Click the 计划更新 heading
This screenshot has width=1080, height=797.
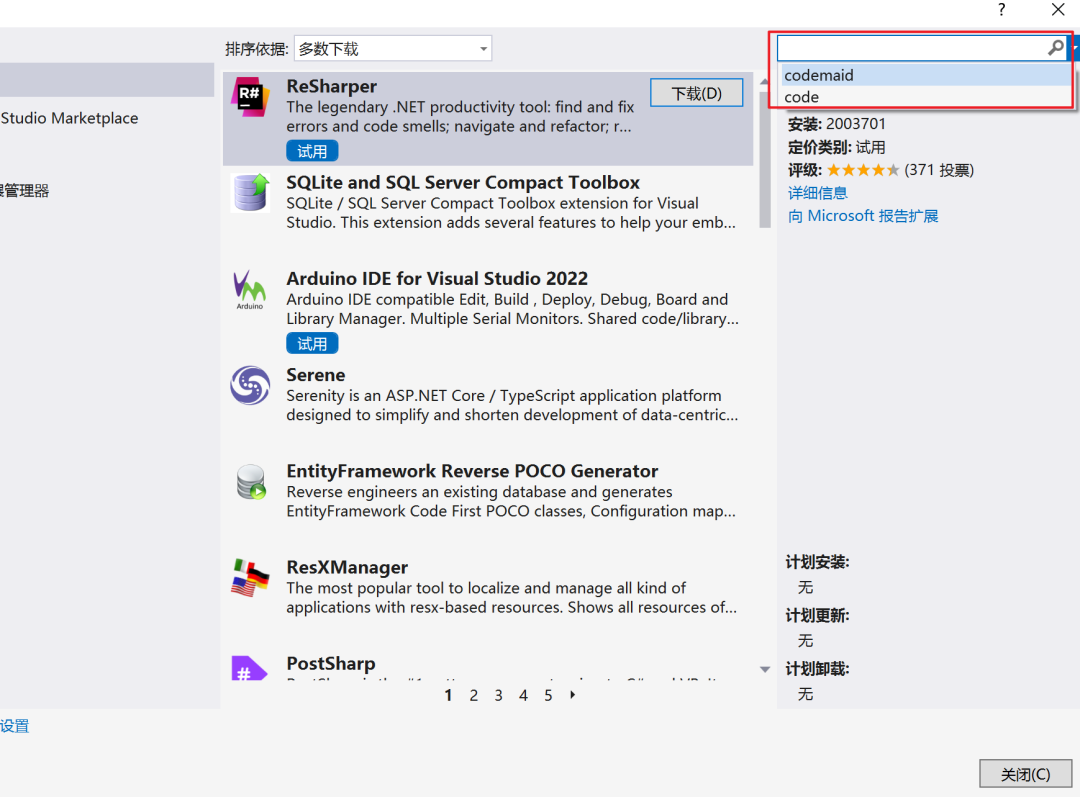(818, 616)
